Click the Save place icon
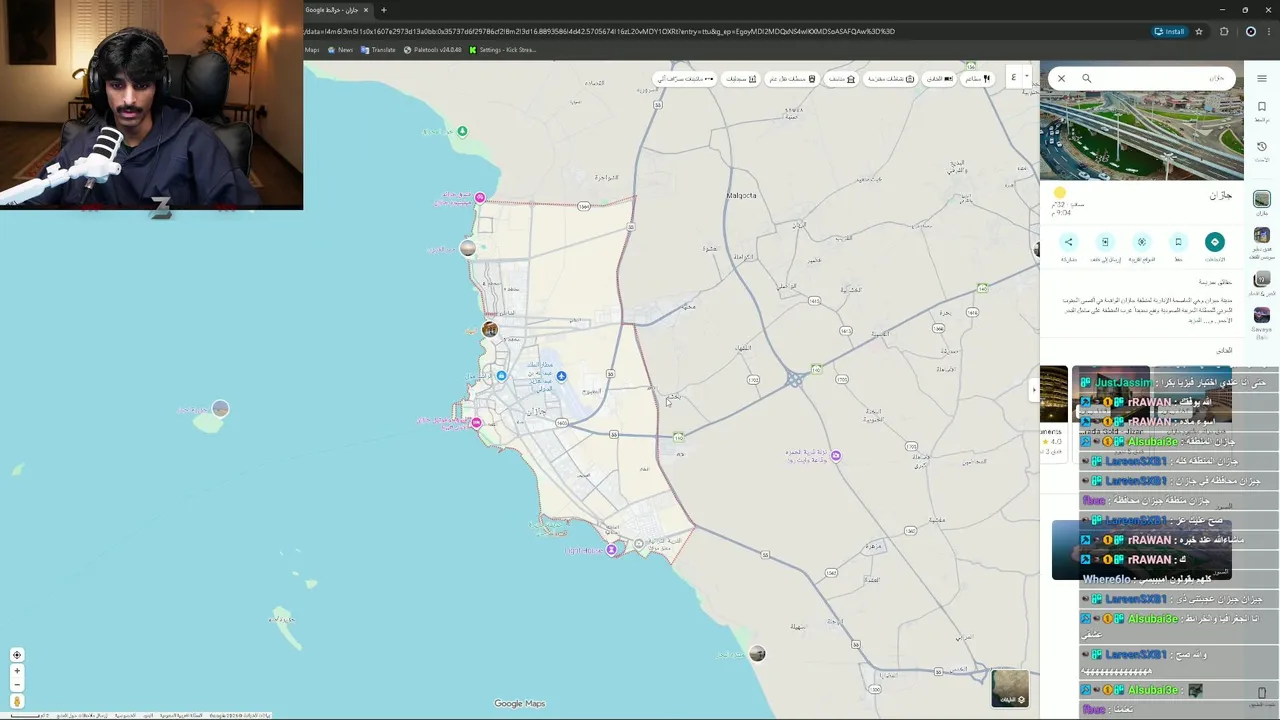Image resolution: width=1280 pixels, height=720 pixels. click(x=1178, y=242)
